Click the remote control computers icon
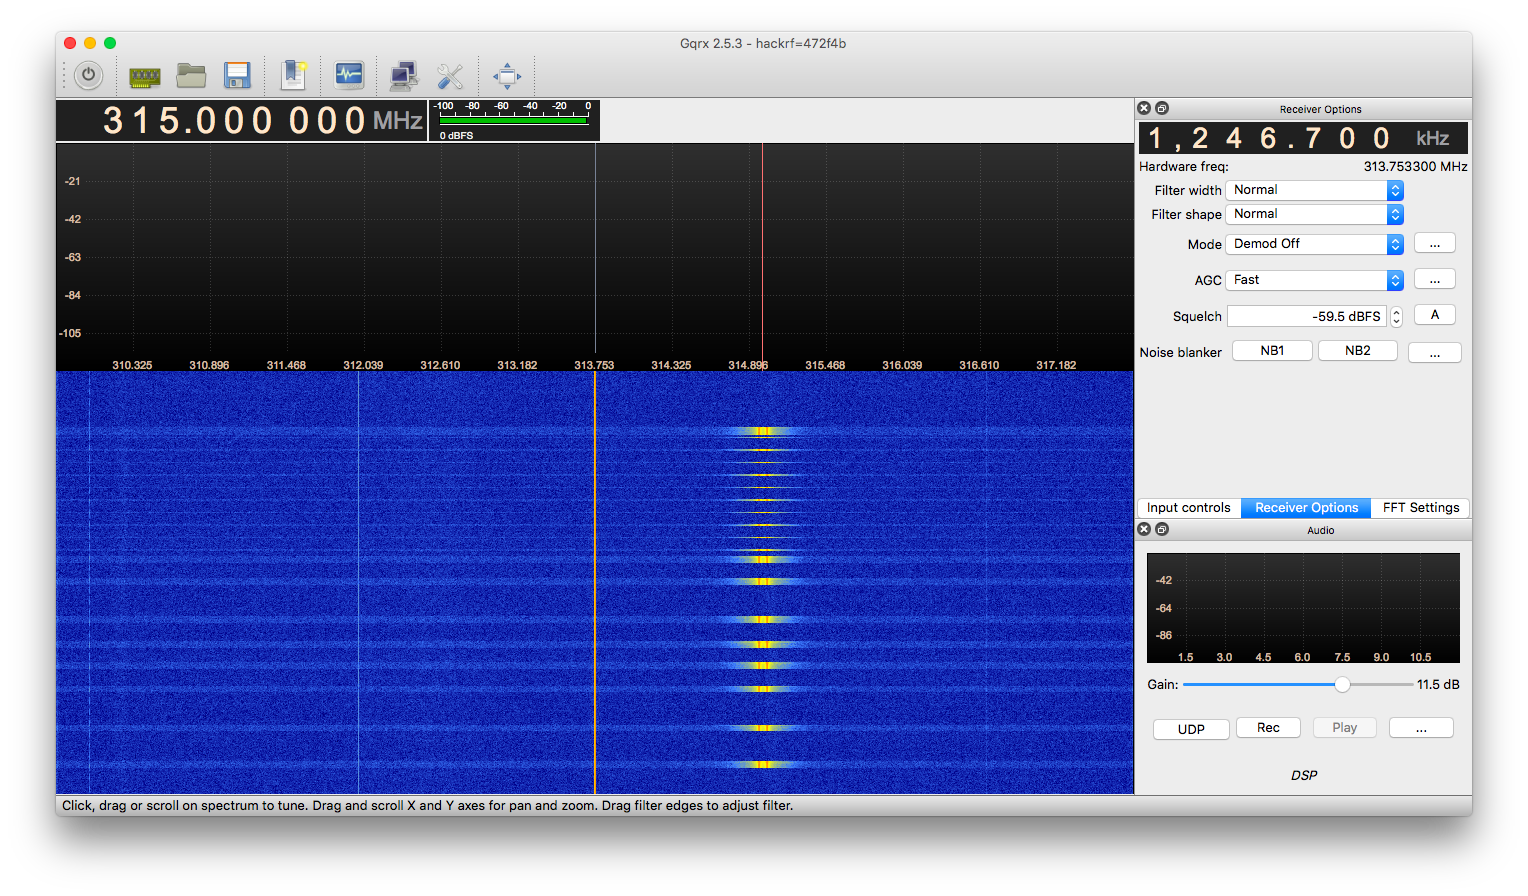This screenshot has width=1528, height=896. tap(404, 76)
